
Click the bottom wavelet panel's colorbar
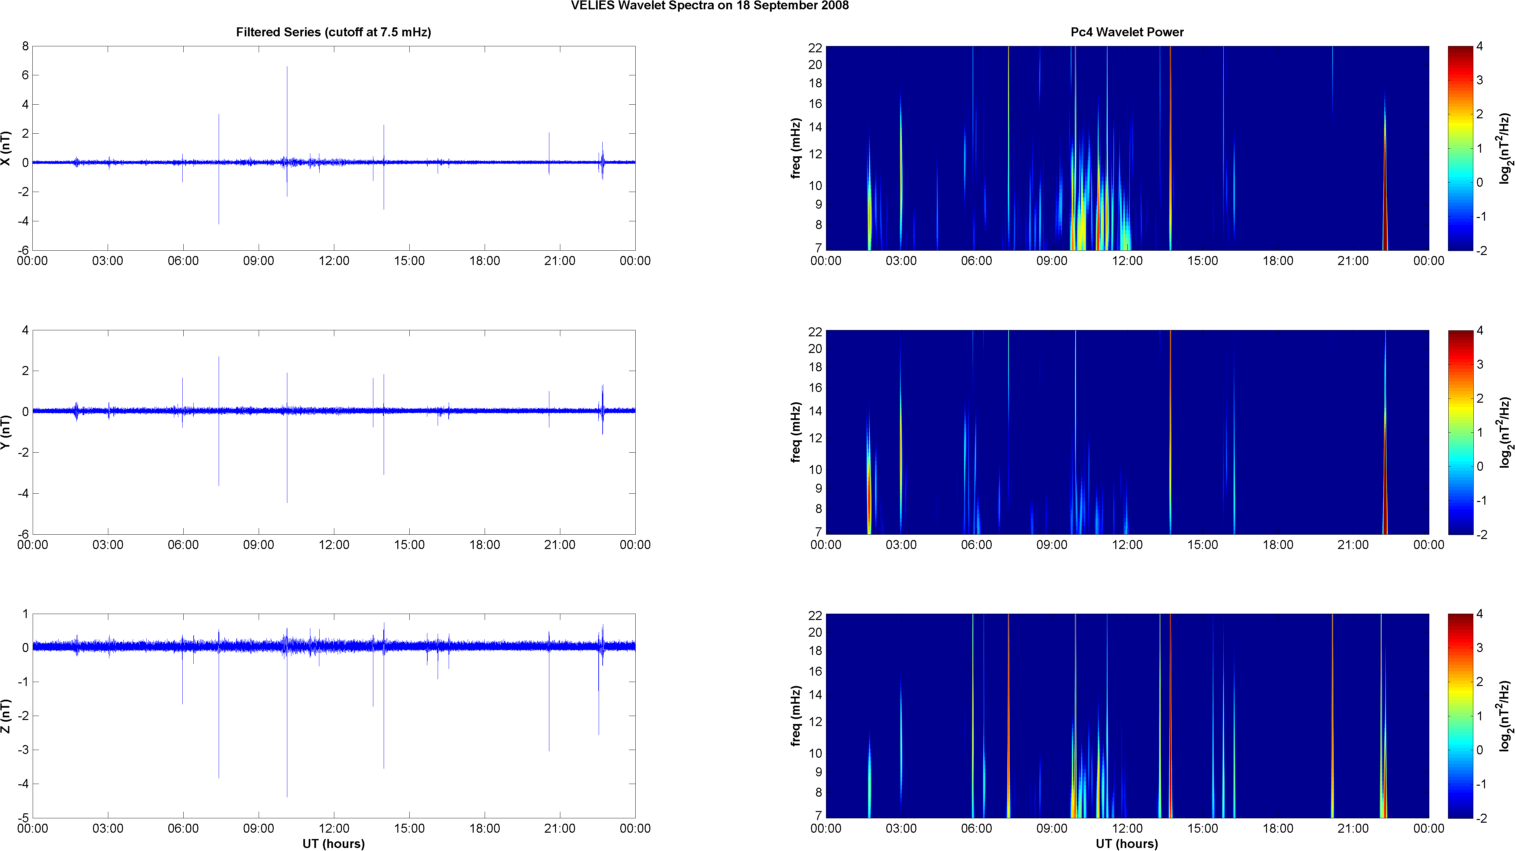tap(1460, 716)
